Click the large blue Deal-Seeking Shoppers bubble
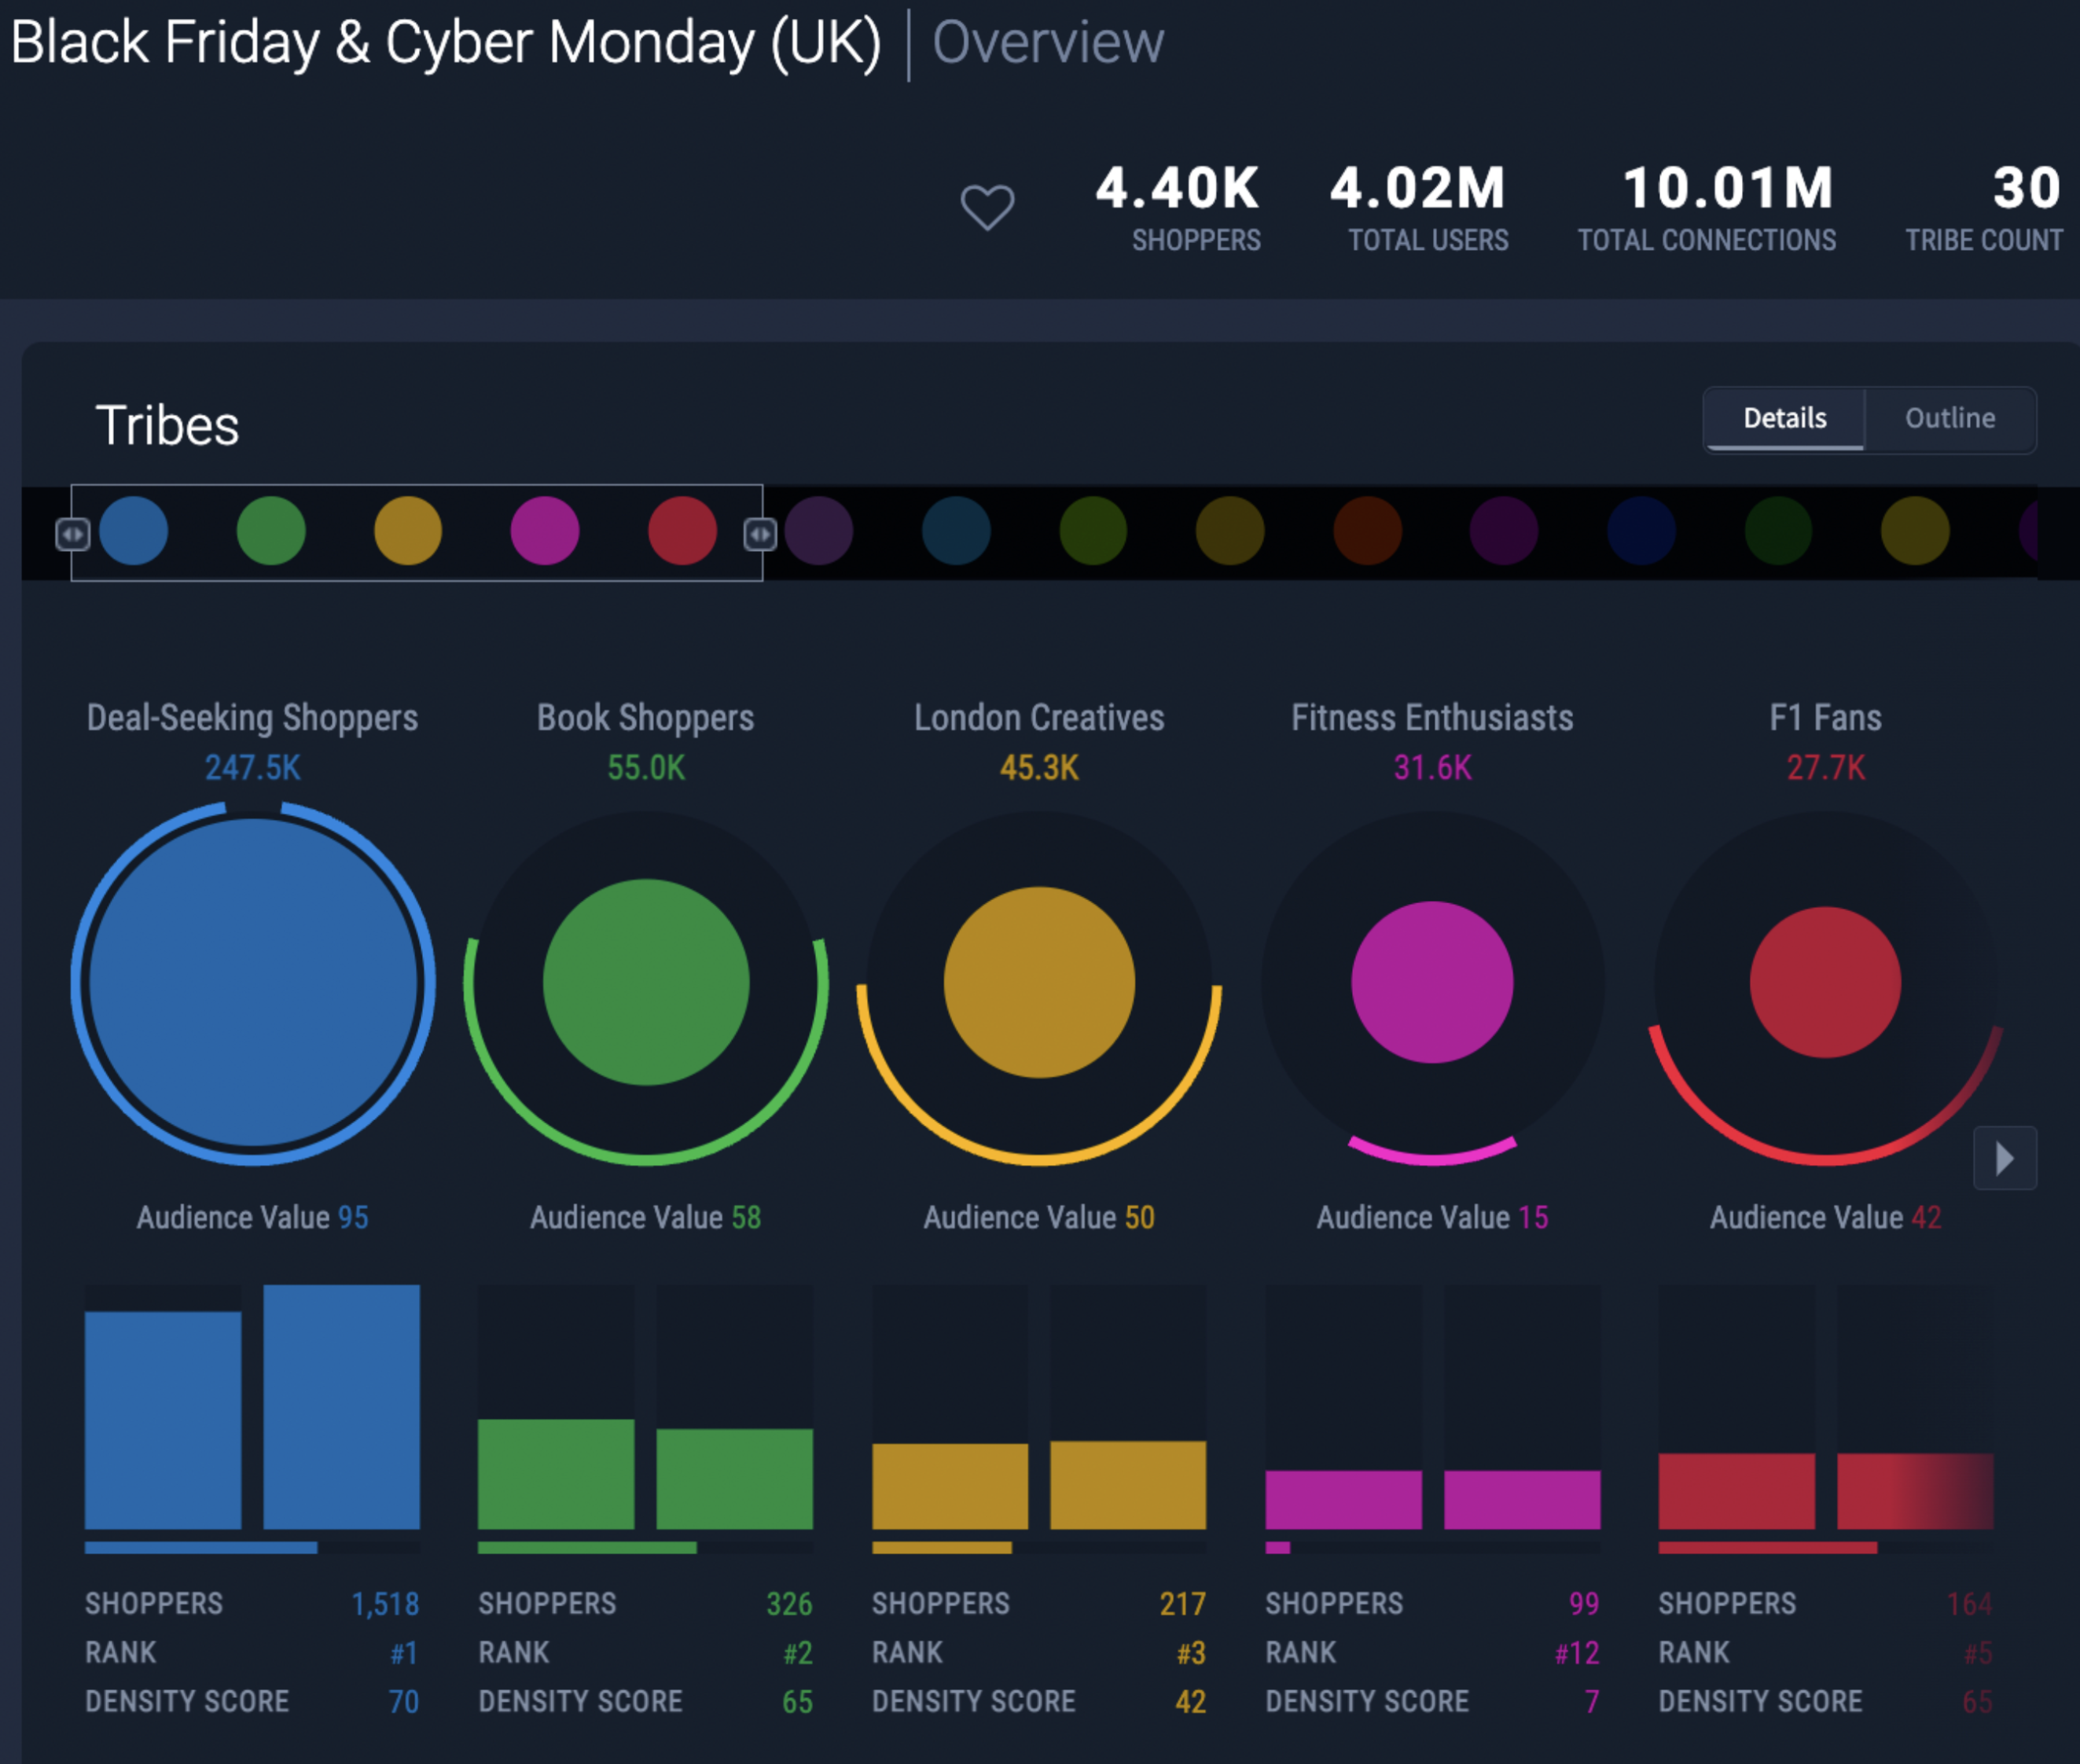Image resolution: width=2080 pixels, height=1764 pixels. pos(253,982)
